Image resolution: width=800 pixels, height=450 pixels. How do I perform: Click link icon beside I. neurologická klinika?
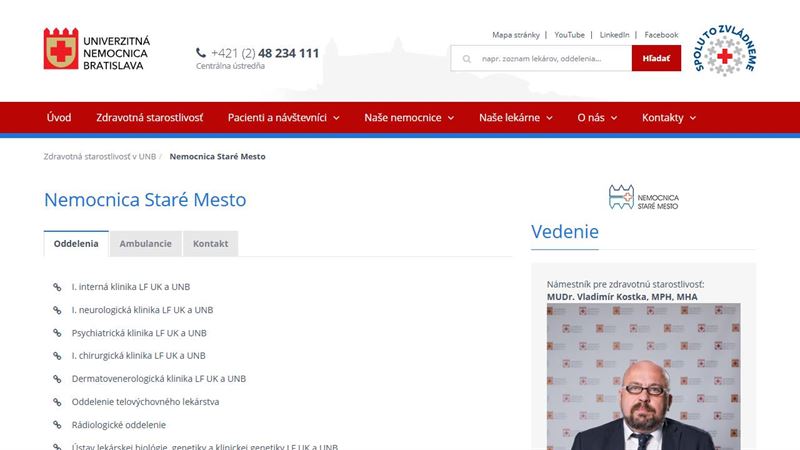coord(57,310)
